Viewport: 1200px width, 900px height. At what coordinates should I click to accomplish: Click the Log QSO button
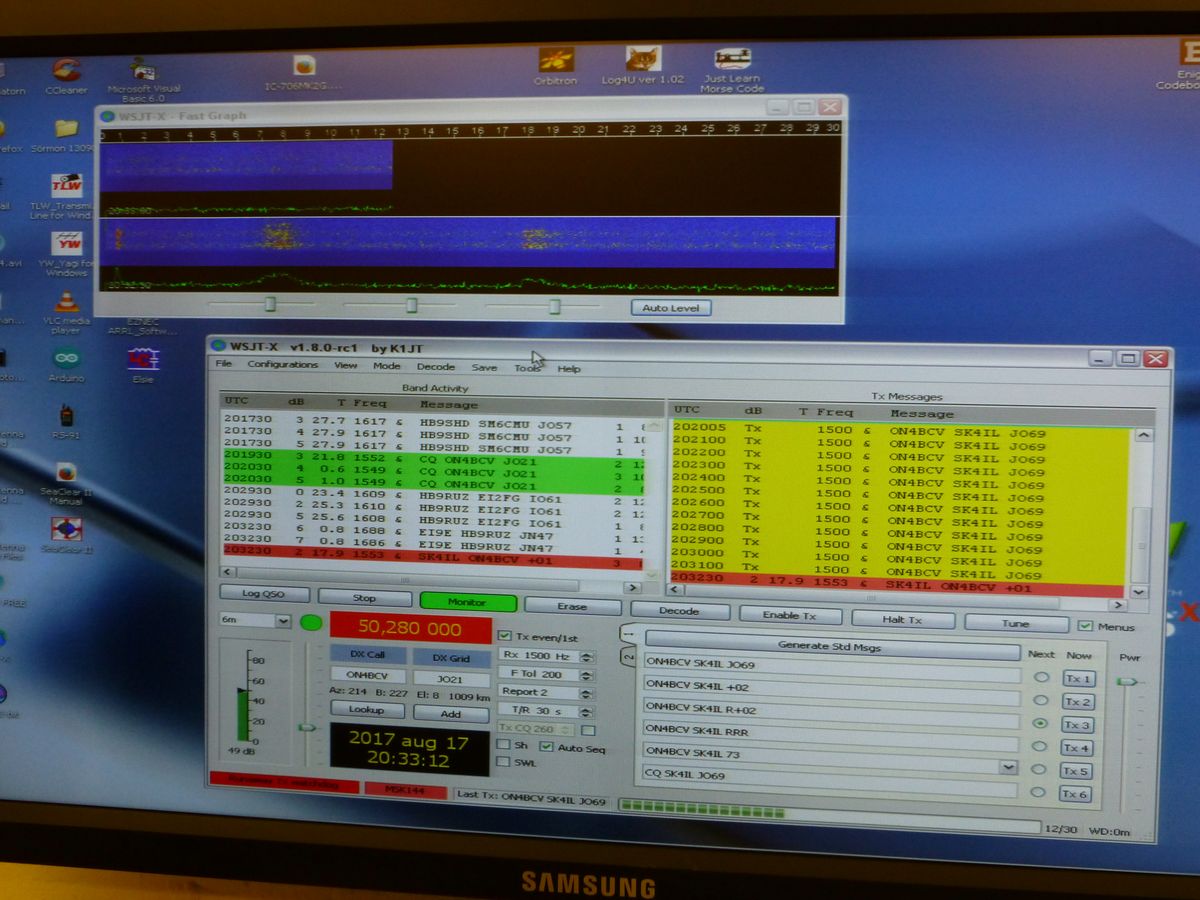pyautogui.click(x=264, y=594)
